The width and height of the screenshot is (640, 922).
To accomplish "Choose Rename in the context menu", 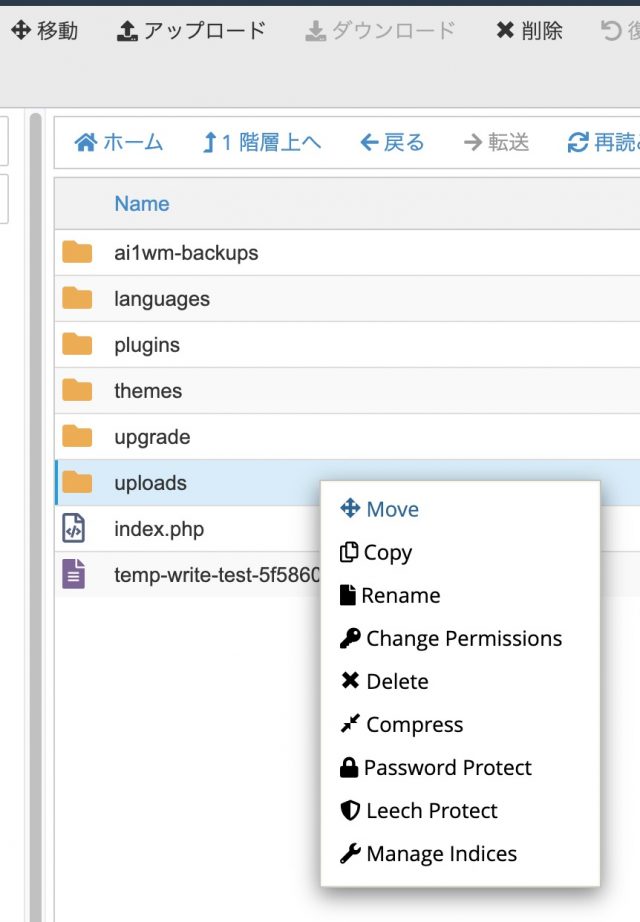I will (x=390, y=595).
